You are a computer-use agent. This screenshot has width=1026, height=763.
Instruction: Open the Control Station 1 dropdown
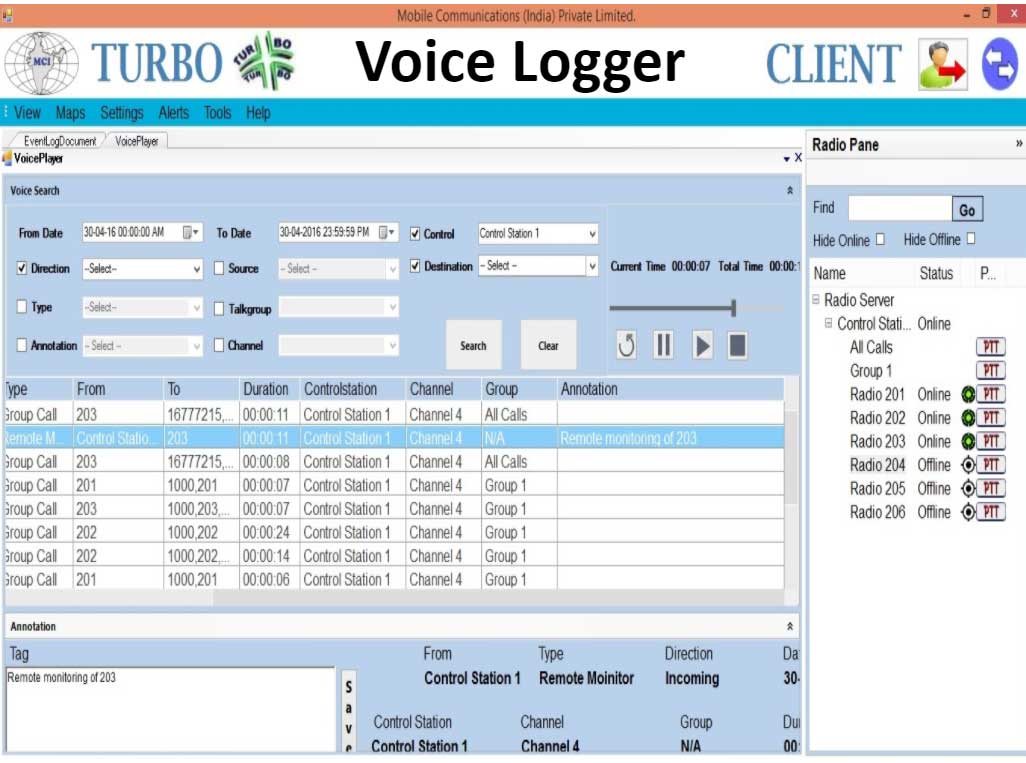pyautogui.click(x=592, y=234)
